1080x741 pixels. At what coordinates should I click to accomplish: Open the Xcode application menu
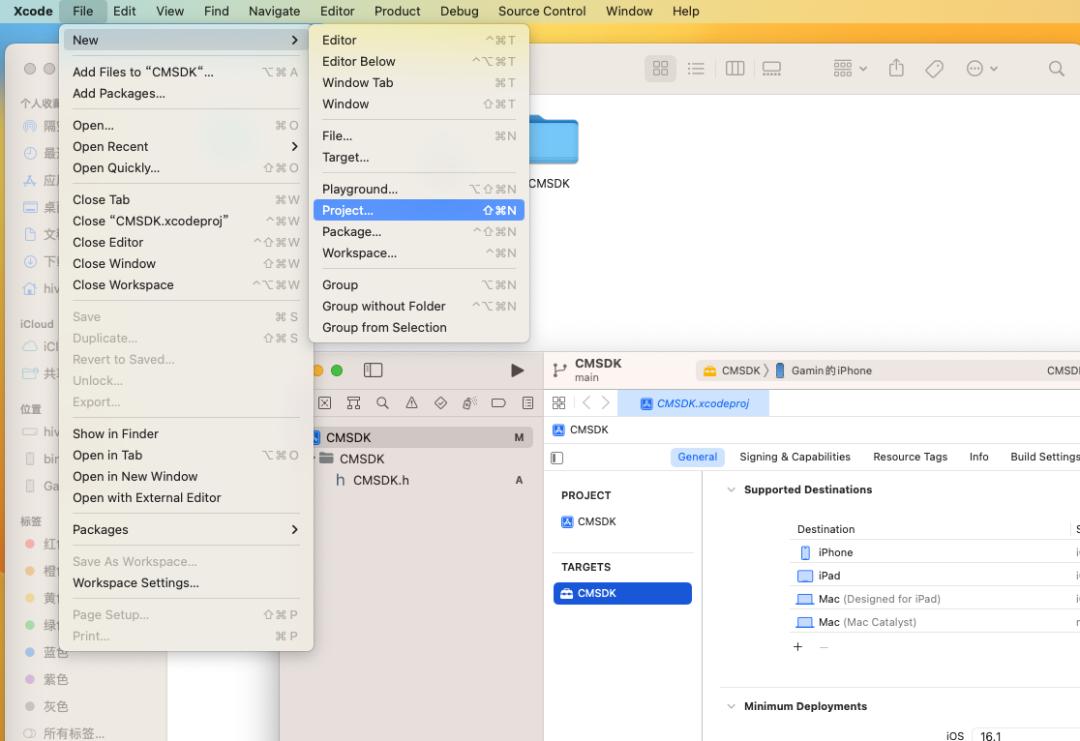pyautogui.click(x=33, y=11)
